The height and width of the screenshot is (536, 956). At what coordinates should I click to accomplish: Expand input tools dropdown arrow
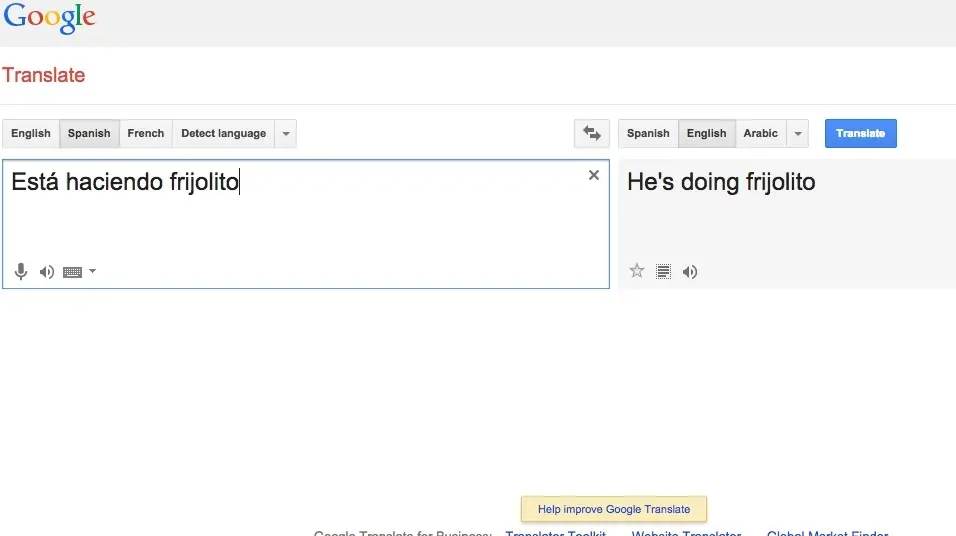93,271
